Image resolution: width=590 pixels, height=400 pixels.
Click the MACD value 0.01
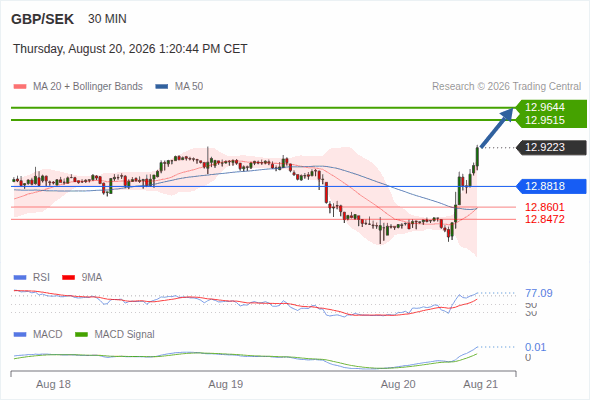(x=535, y=347)
